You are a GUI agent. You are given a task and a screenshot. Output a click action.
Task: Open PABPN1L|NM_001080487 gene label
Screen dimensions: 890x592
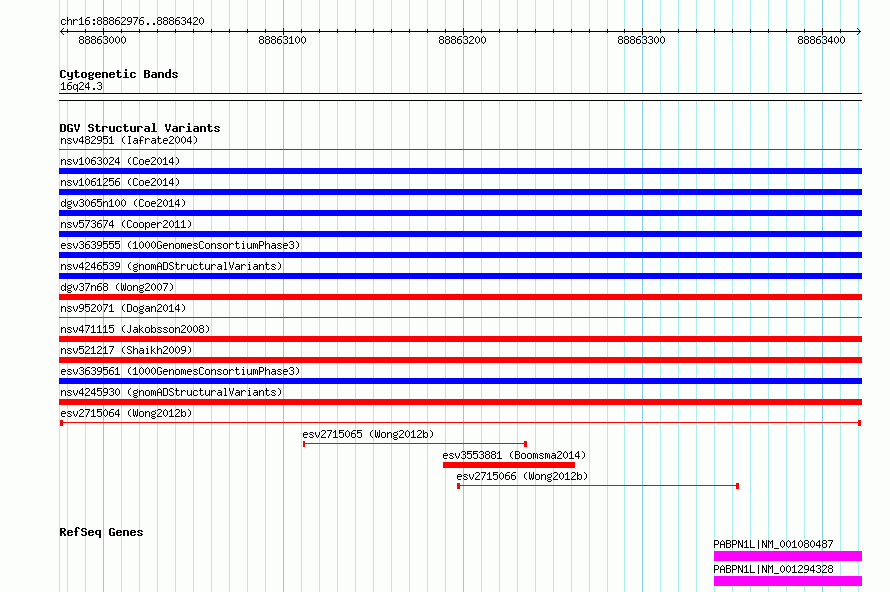click(773, 544)
